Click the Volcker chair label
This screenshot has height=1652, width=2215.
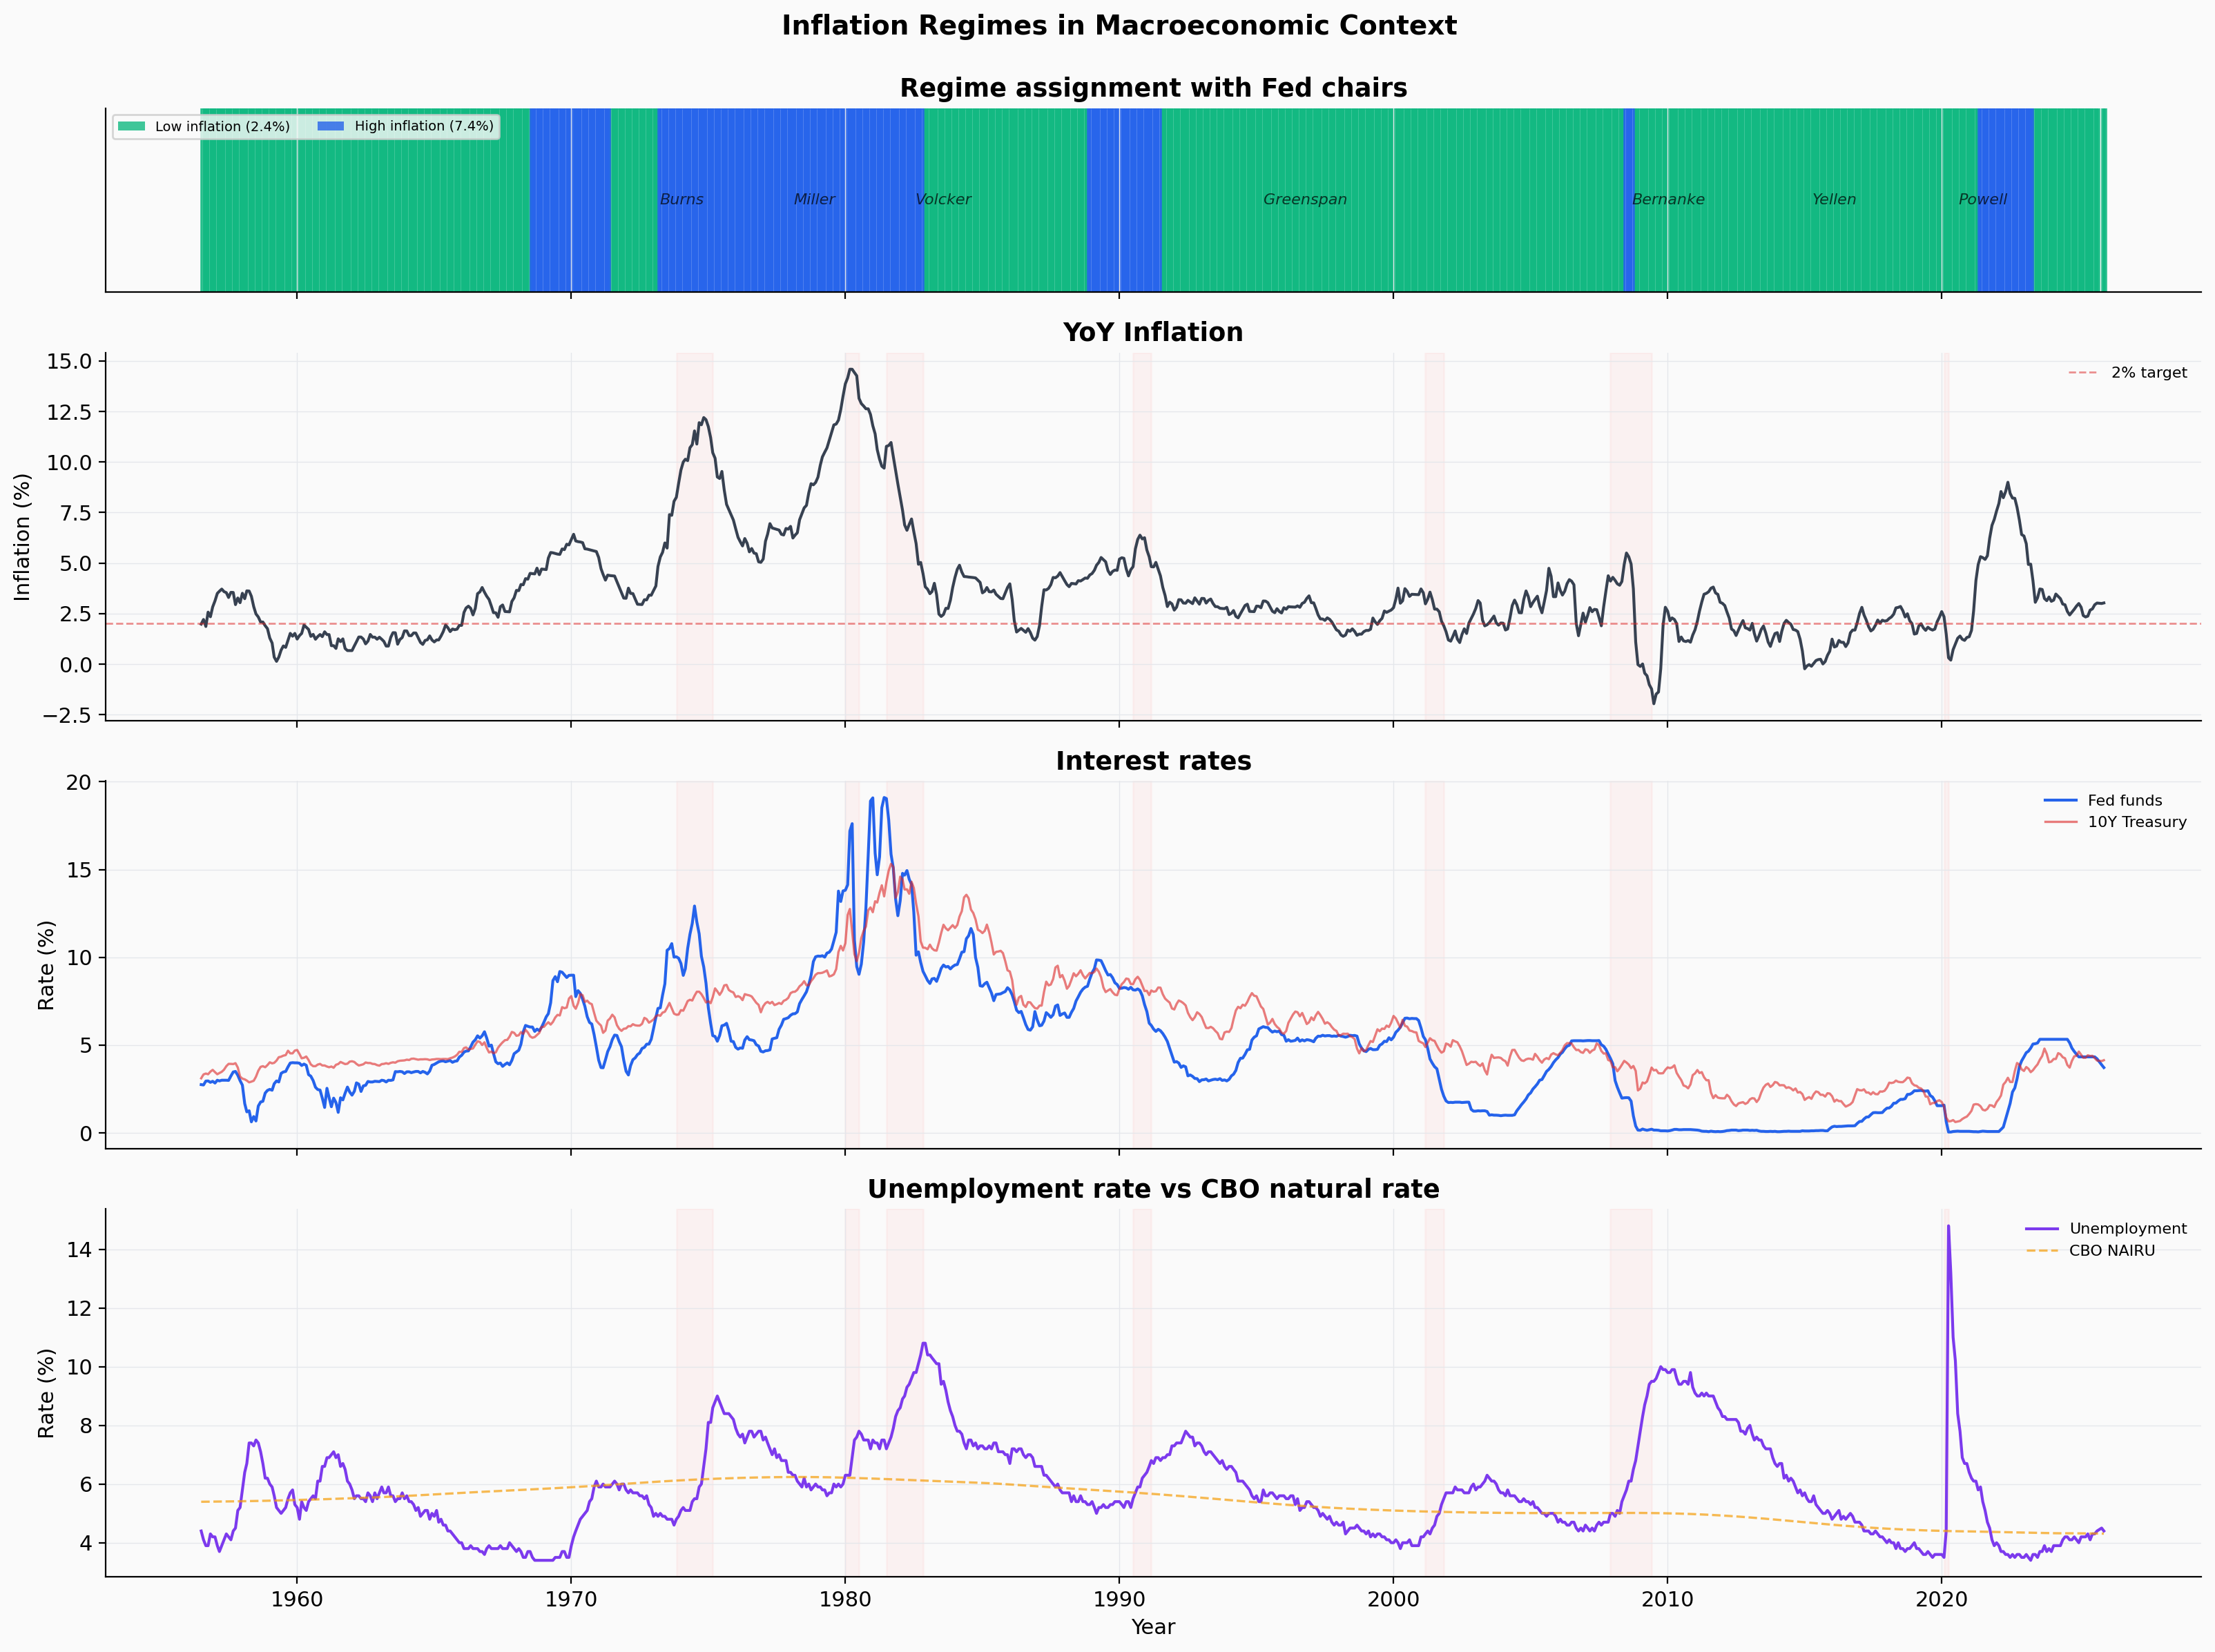pyautogui.click(x=943, y=200)
